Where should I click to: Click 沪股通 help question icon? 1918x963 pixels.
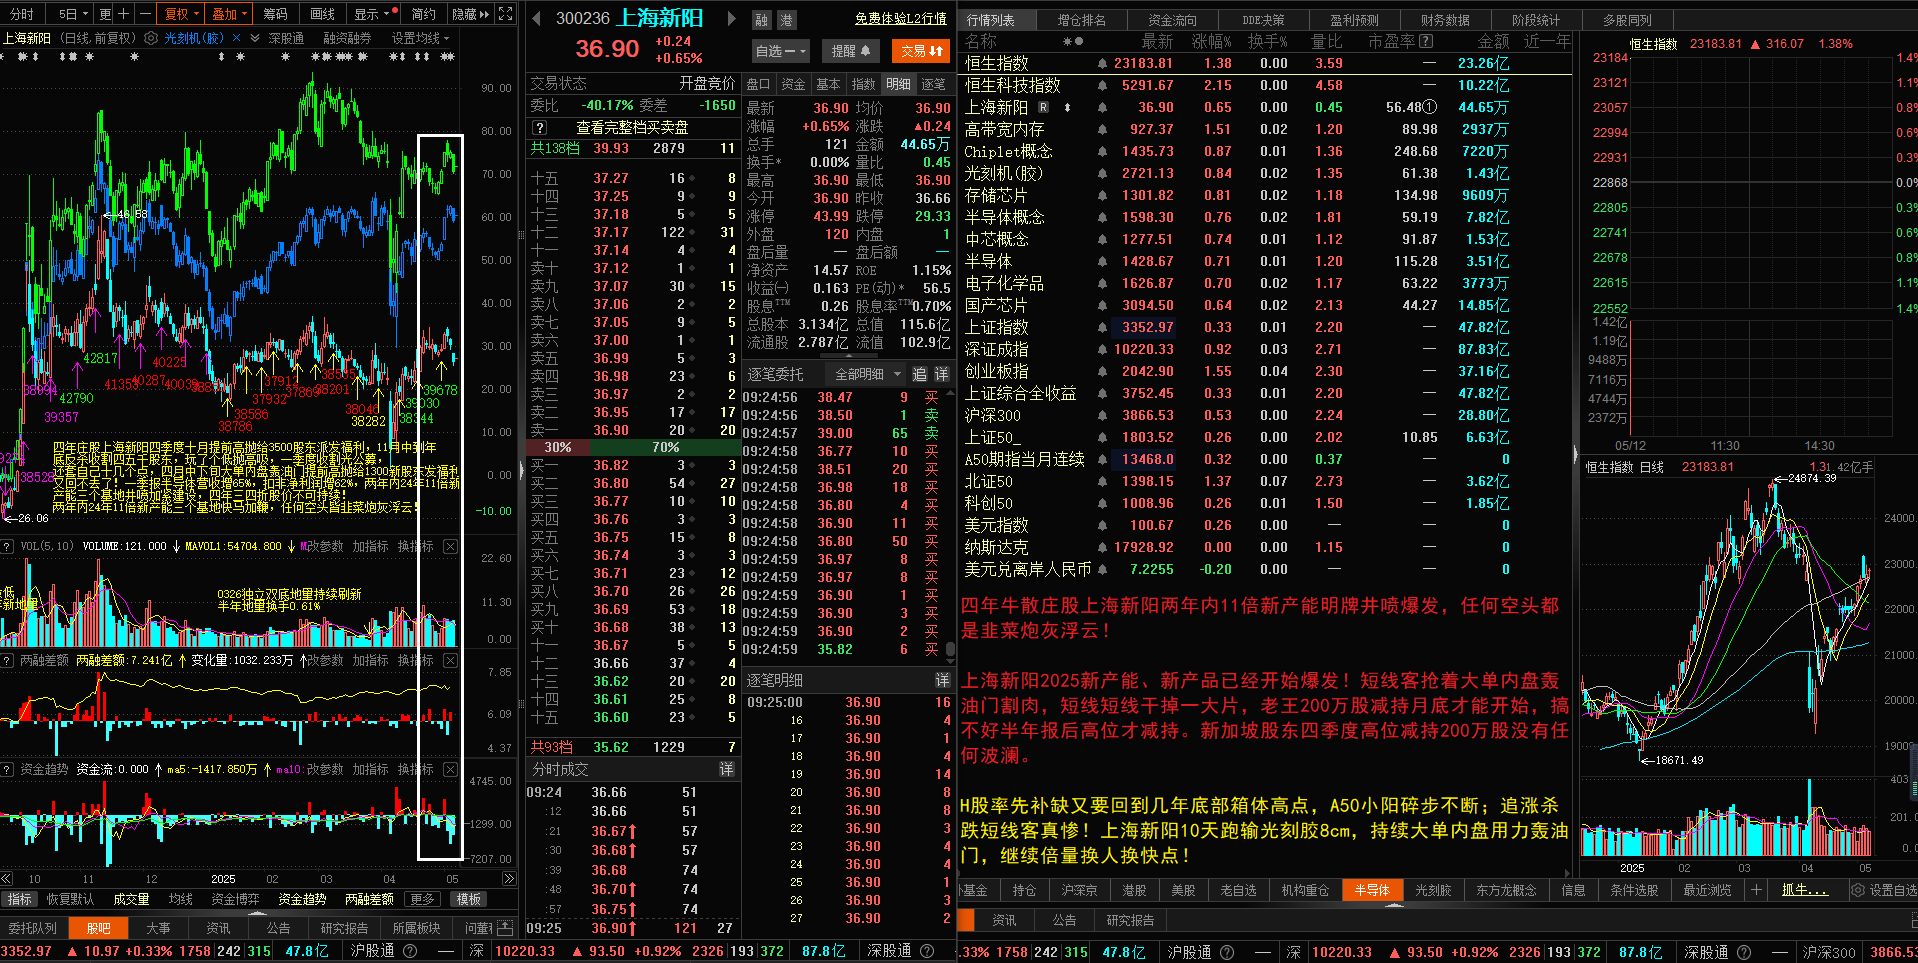click(x=409, y=951)
